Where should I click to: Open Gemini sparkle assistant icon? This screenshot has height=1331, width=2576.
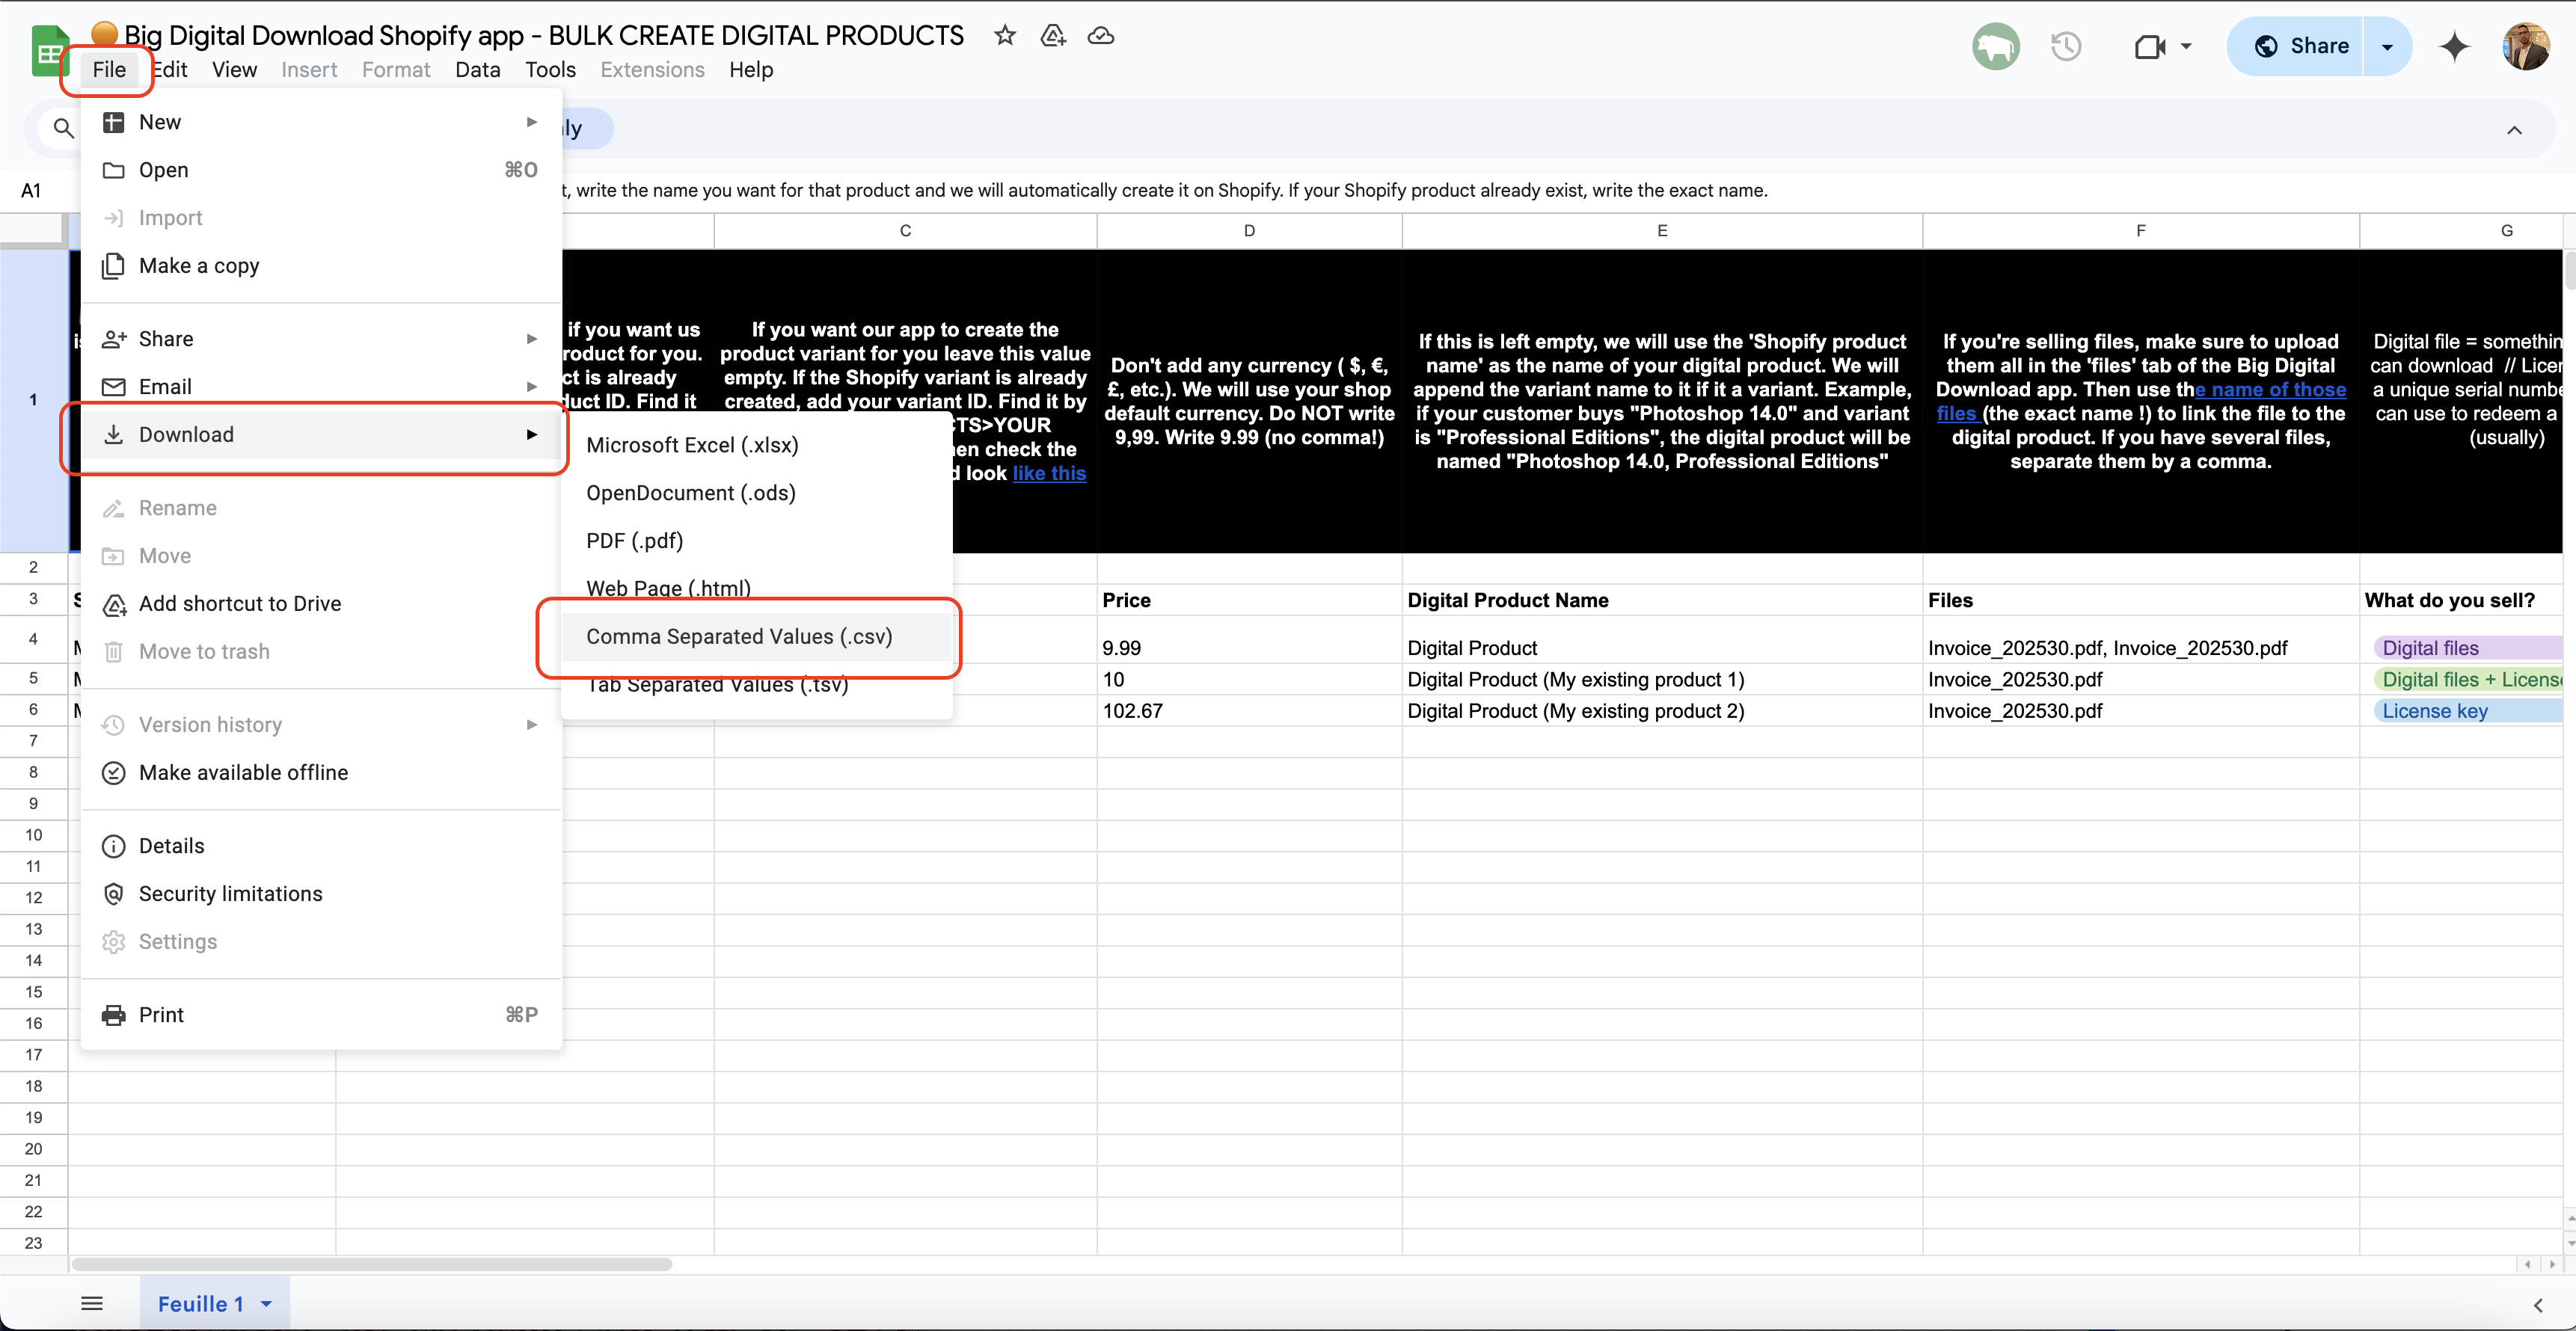coord(2455,46)
